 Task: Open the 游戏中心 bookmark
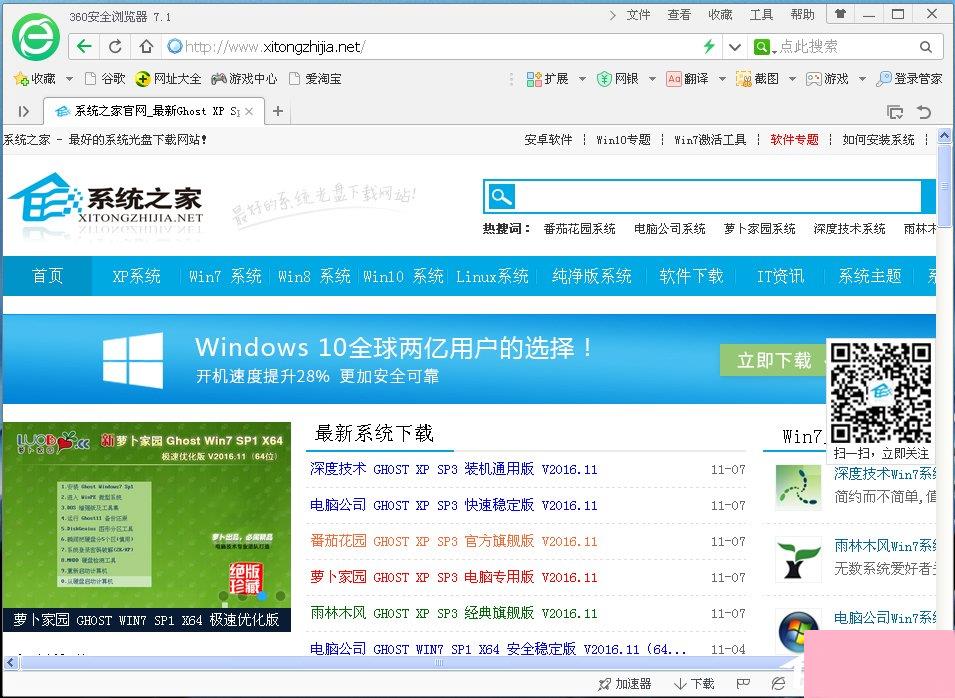coord(244,79)
